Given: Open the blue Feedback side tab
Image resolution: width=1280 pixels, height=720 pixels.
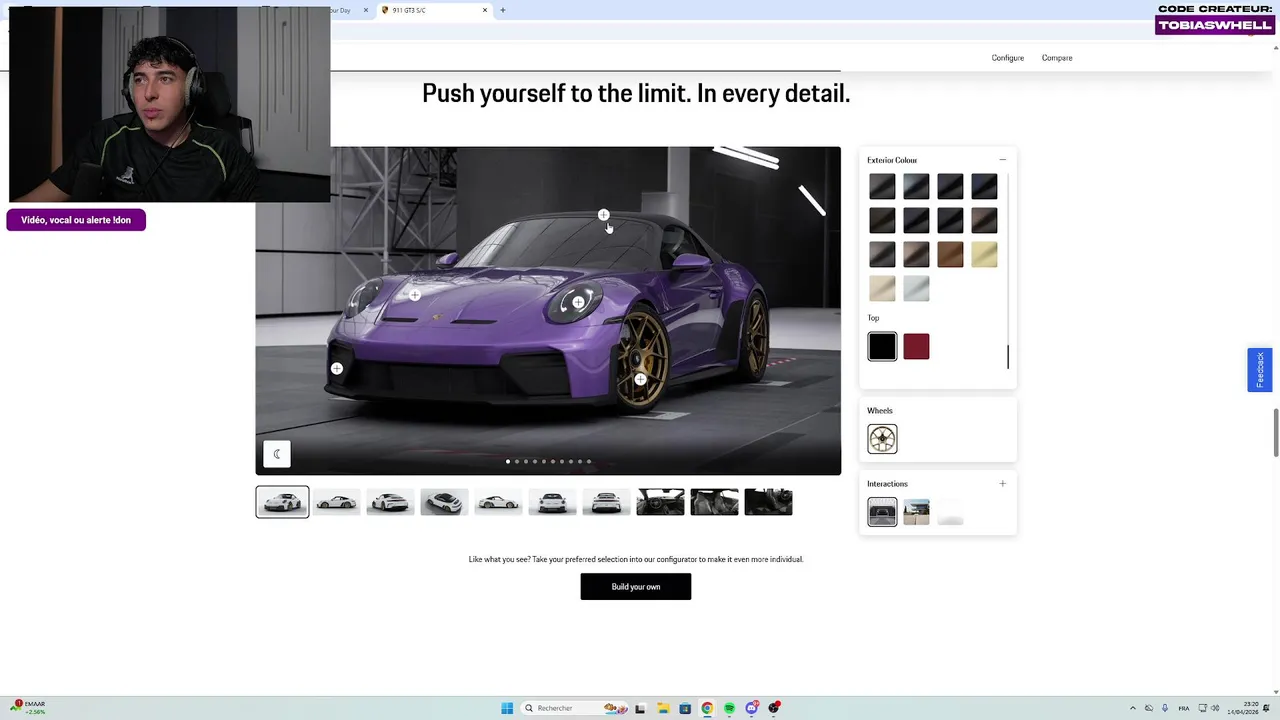Looking at the screenshot, I should pos(1260,370).
